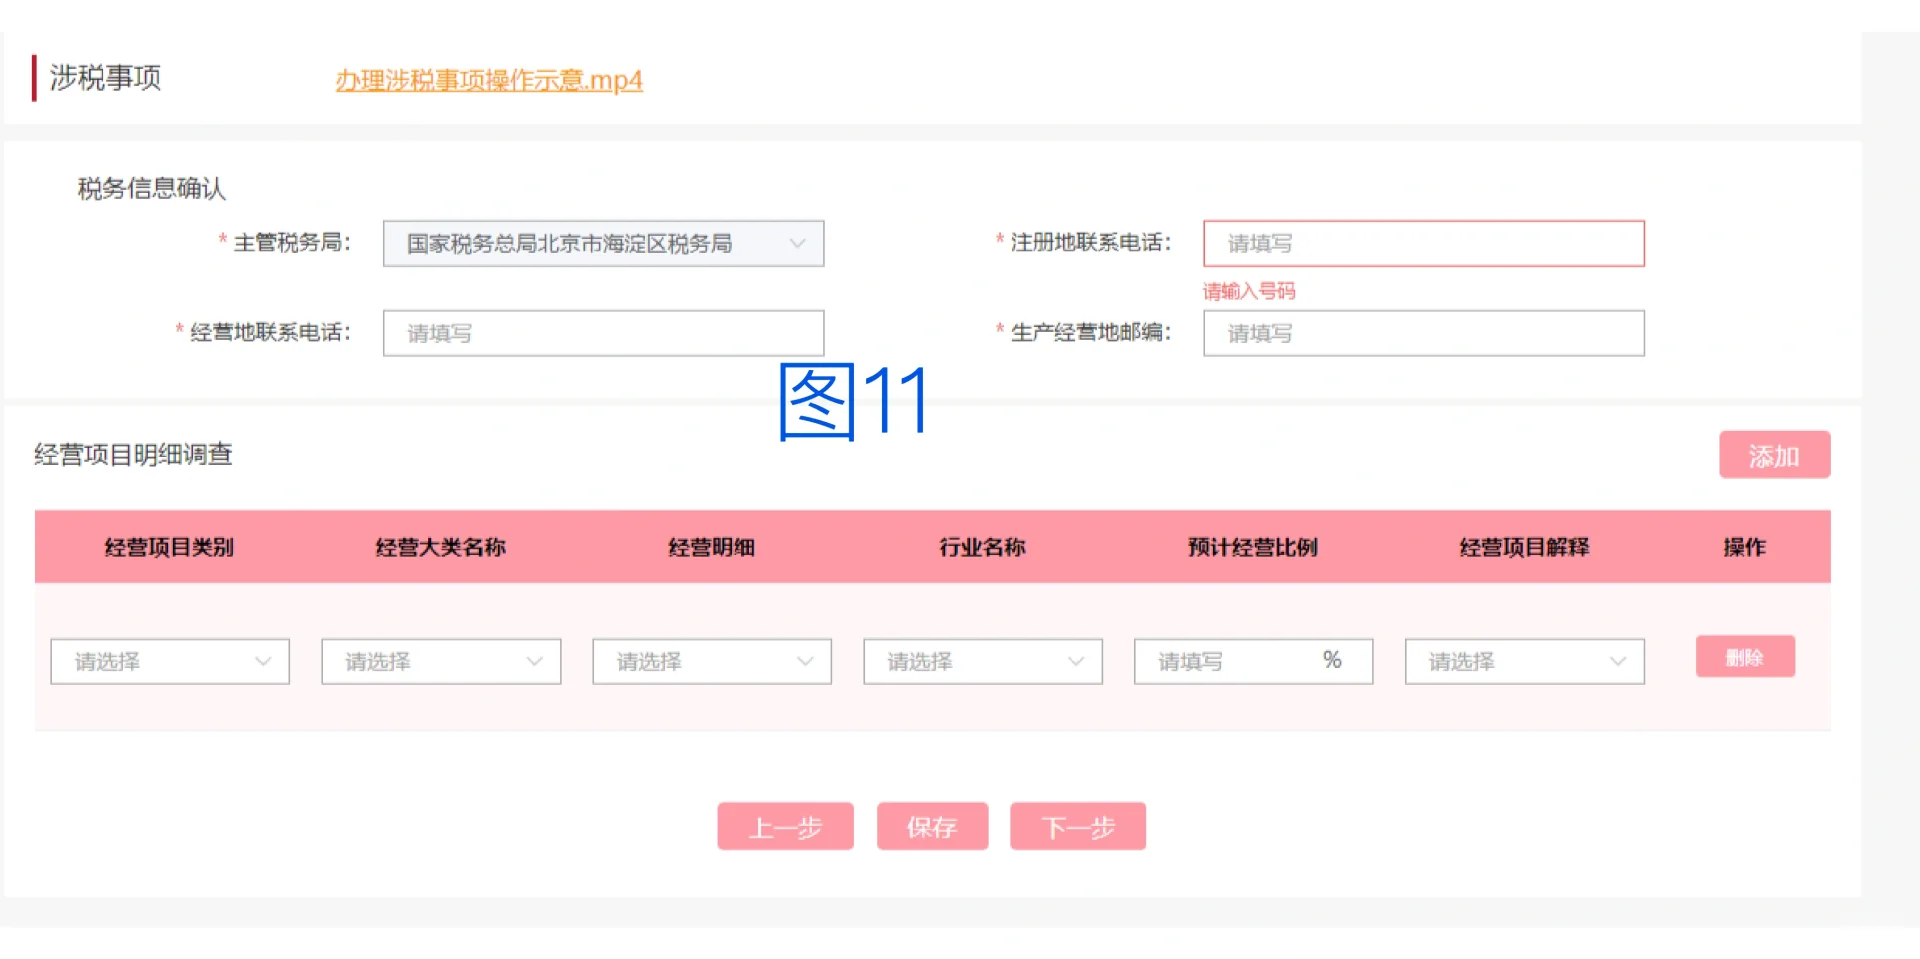Click the 生产经营地邮编 input field
The image size is (1920, 959).
pyautogui.click(x=1422, y=333)
